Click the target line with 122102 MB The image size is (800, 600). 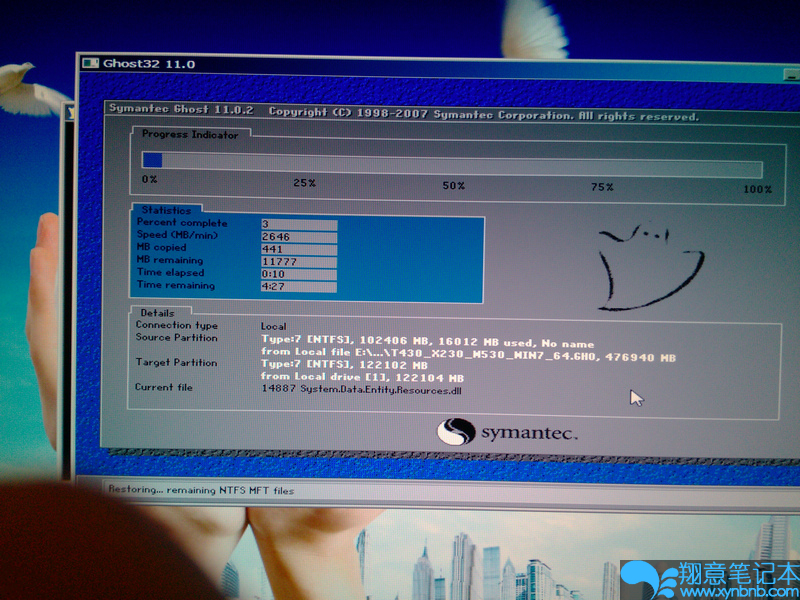(x=344, y=365)
